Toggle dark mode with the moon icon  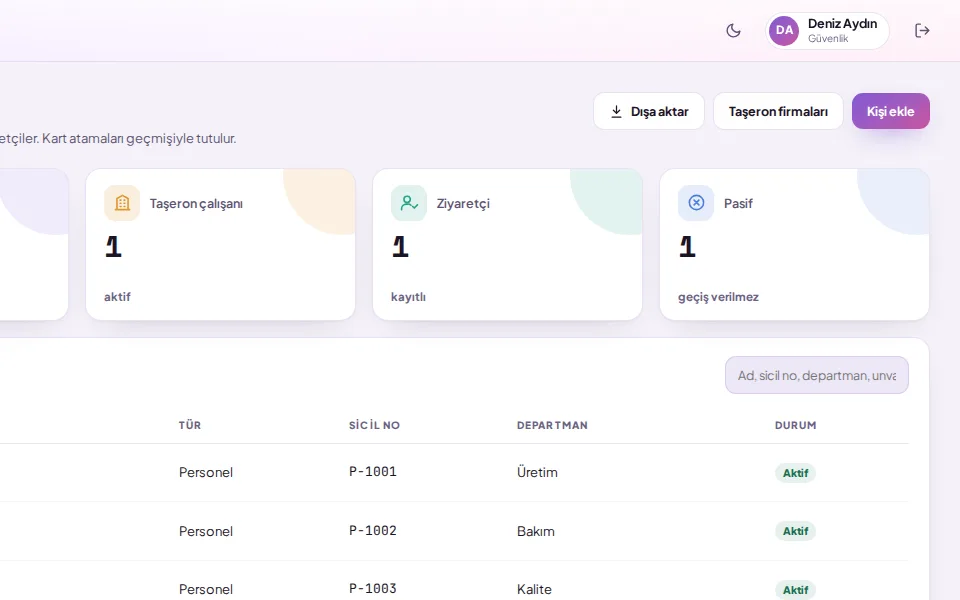[733, 31]
